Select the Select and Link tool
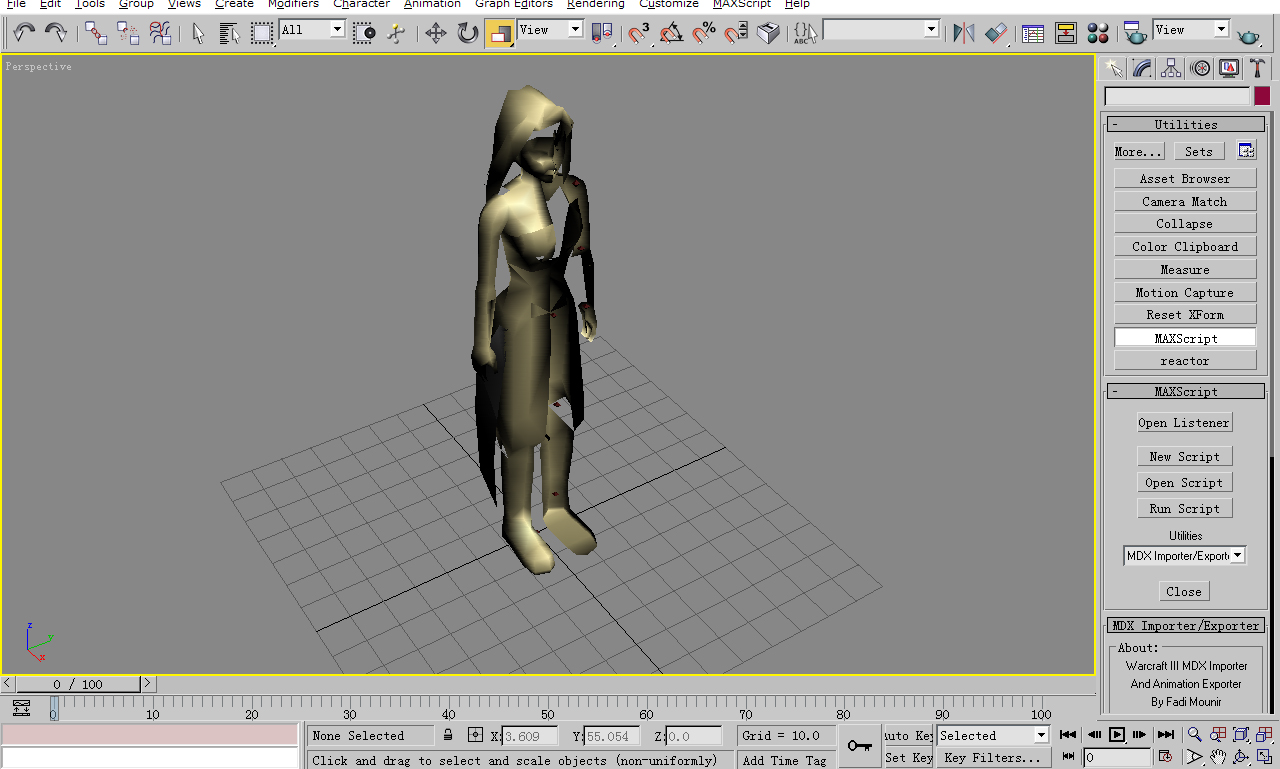Image resolution: width=1280 pixels, height=769 pixels. coord(96,33)
